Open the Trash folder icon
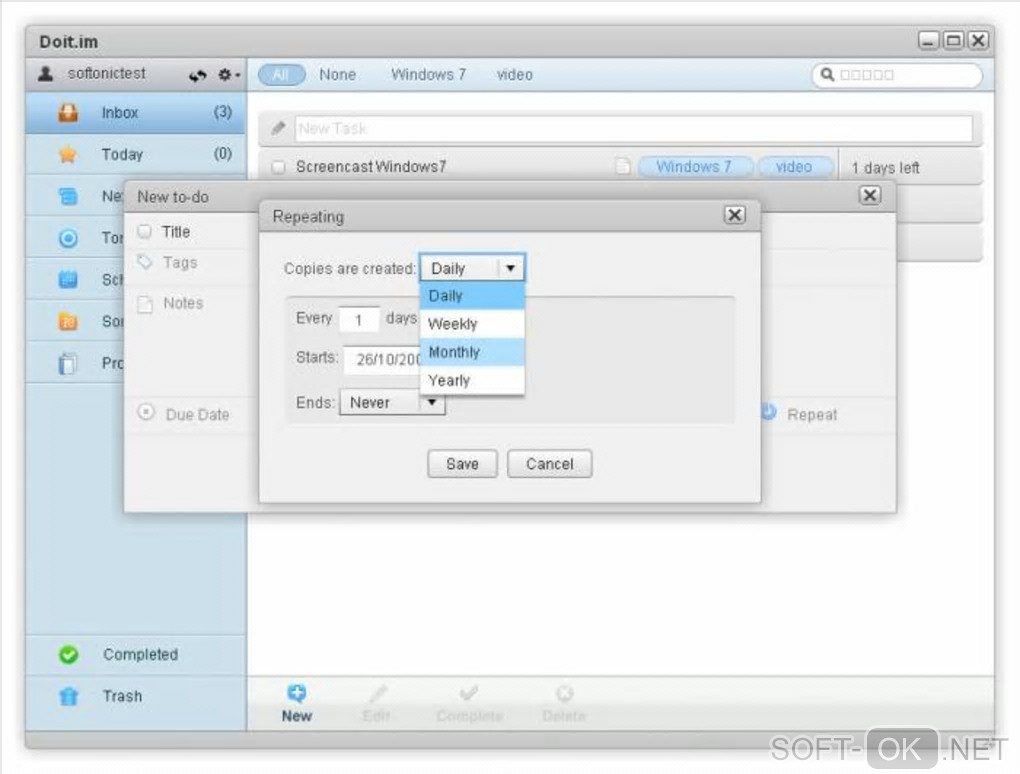The image size is (1020, 774). (68, 696)
